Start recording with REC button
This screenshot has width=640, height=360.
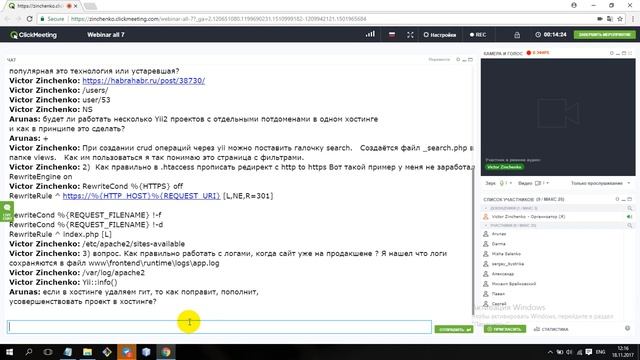point(478,35)
